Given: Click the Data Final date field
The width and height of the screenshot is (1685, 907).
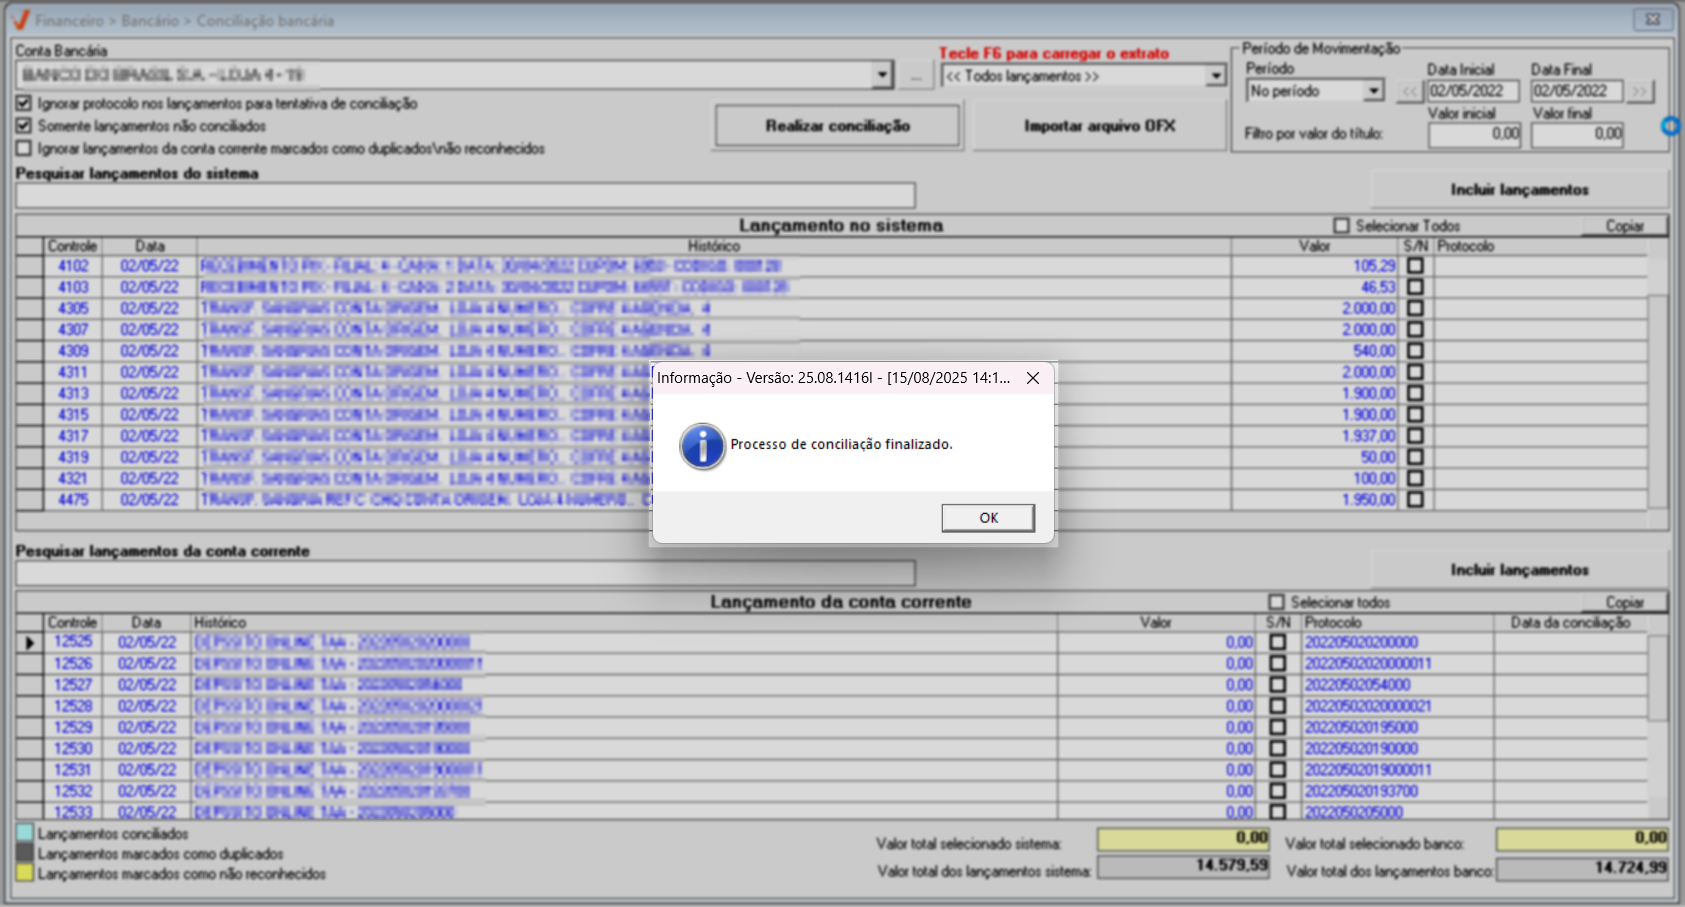Looking at the screenshot, I should (x=1577, y=91).
